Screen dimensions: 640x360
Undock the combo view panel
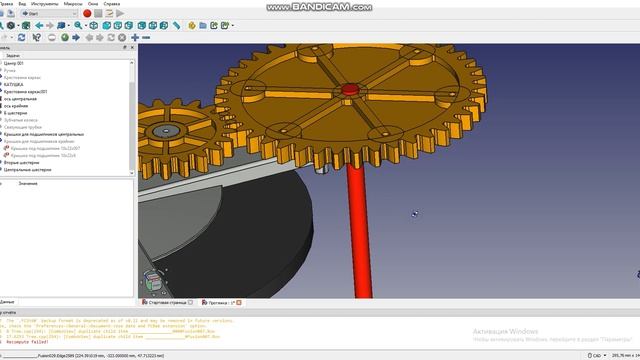coord(125,47)
